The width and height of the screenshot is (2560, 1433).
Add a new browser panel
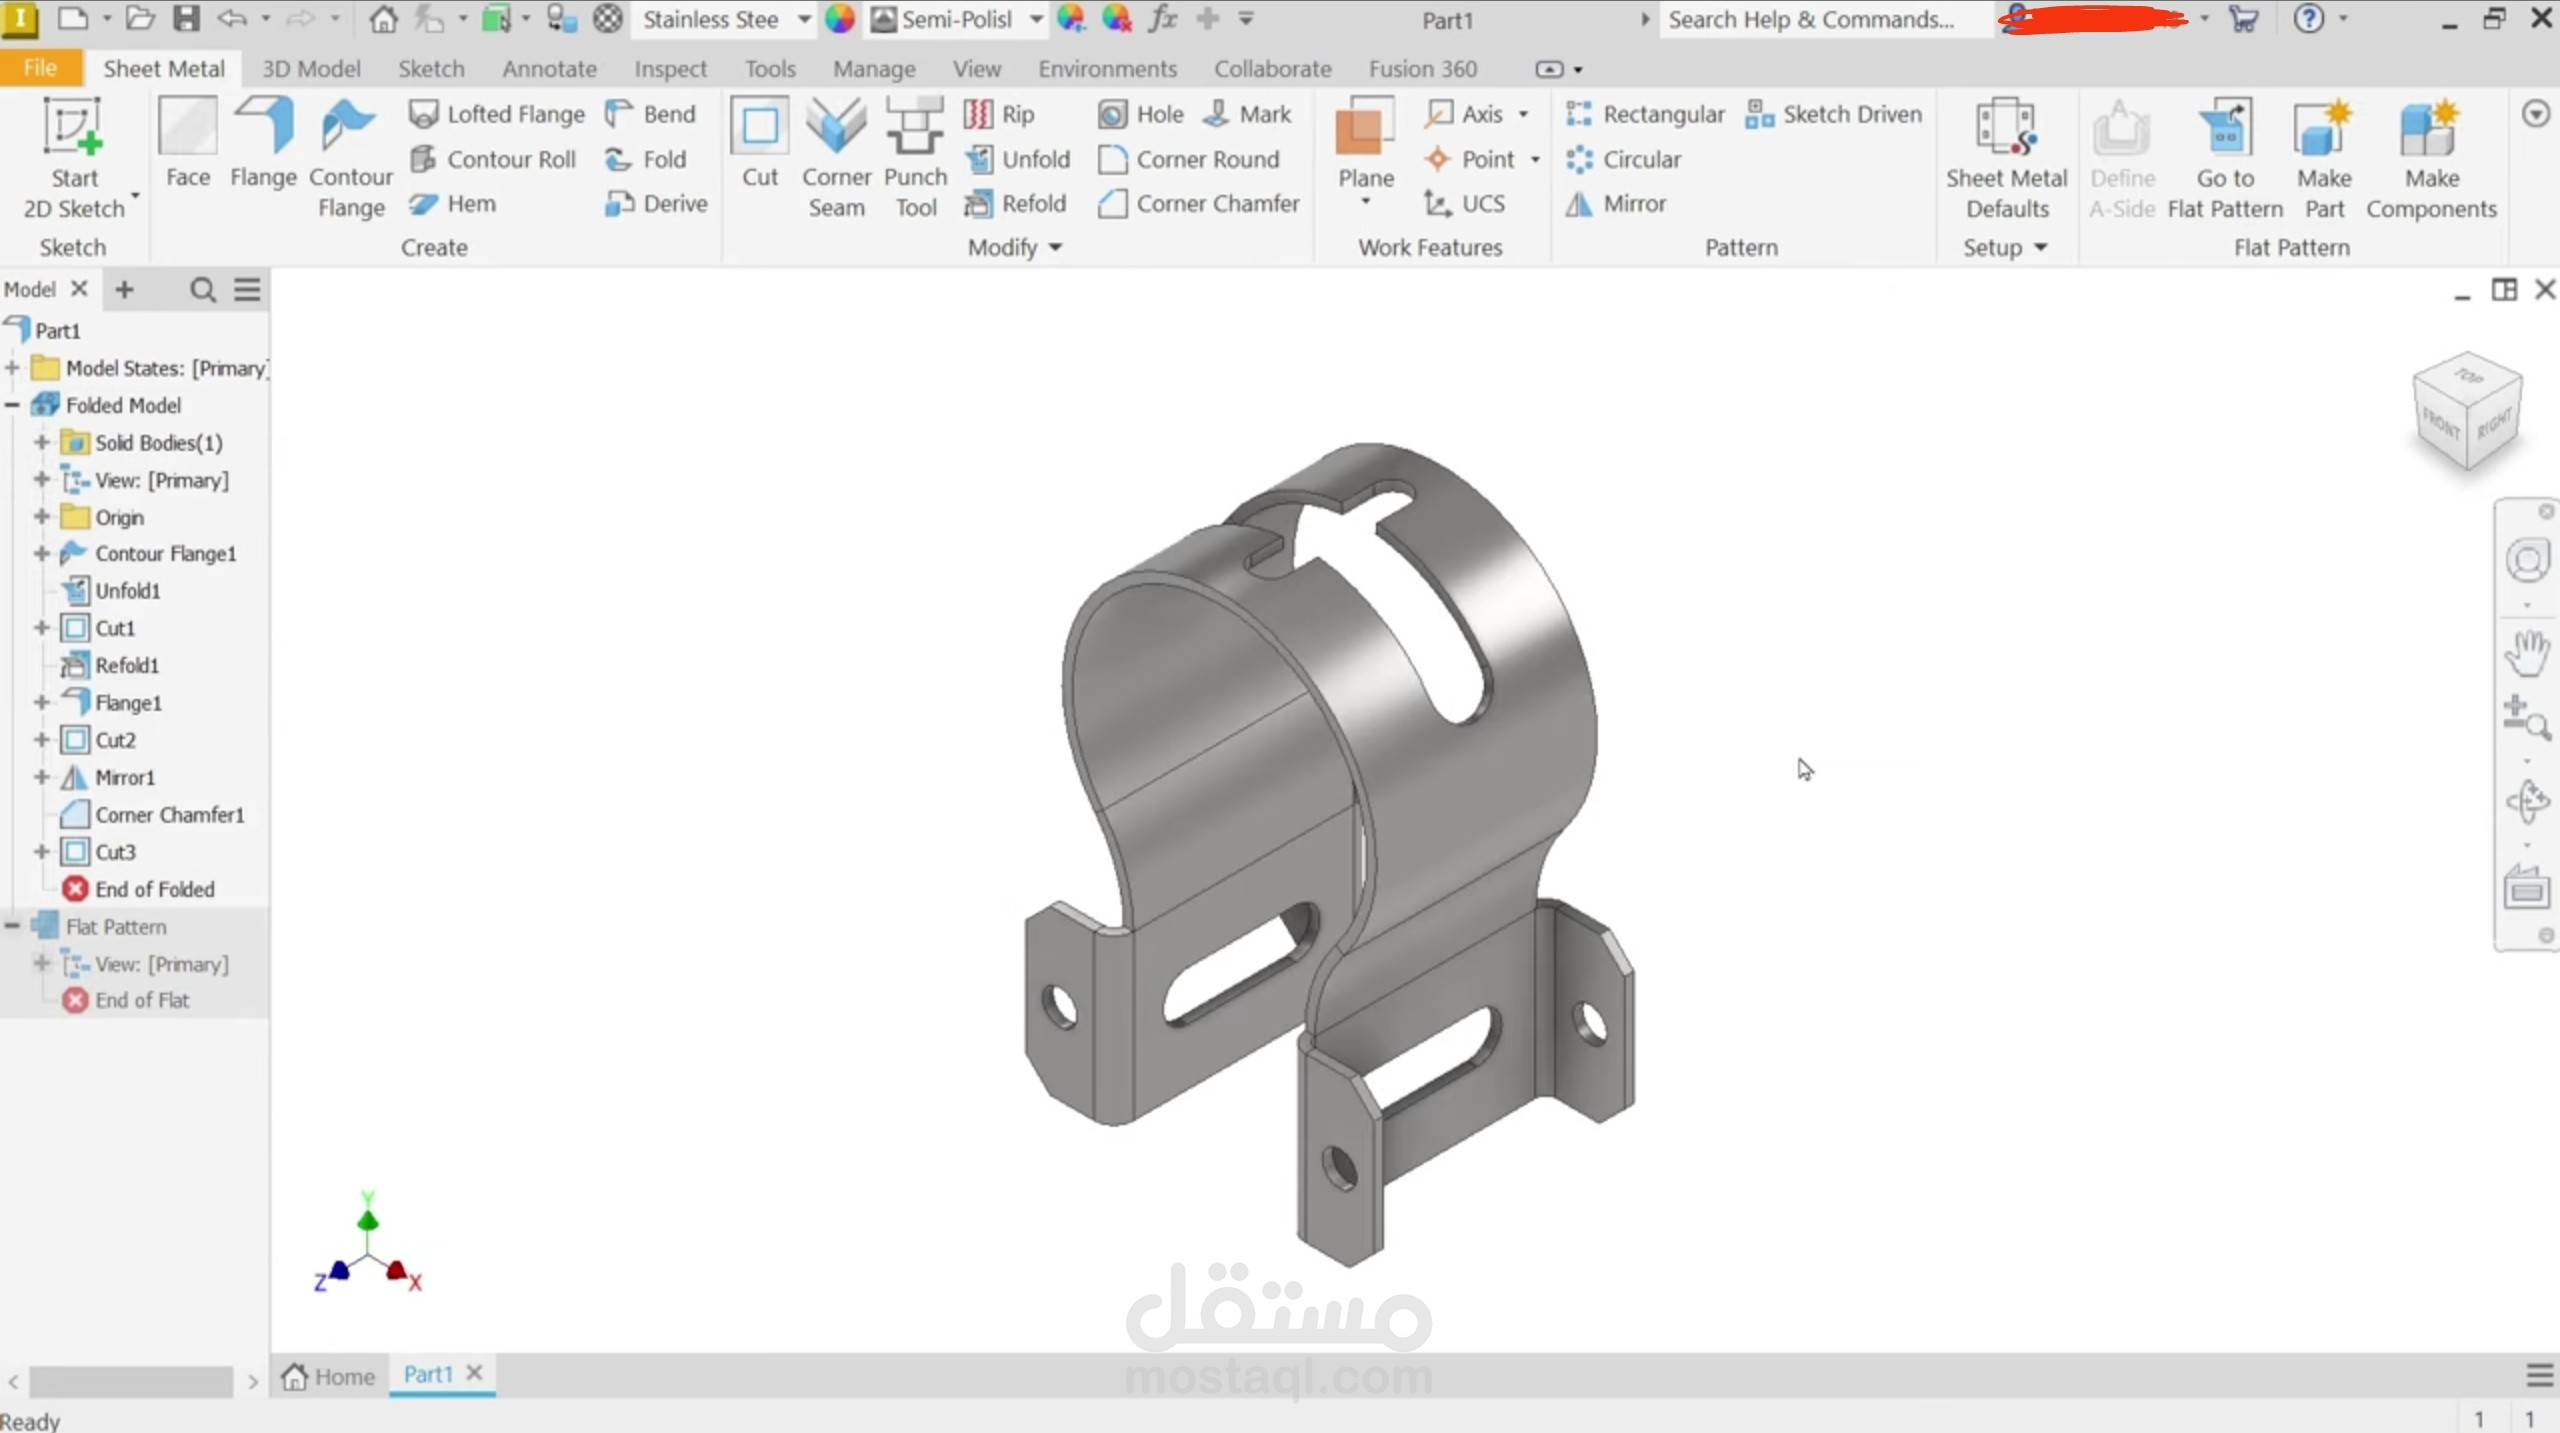click(x=124, y=290)
